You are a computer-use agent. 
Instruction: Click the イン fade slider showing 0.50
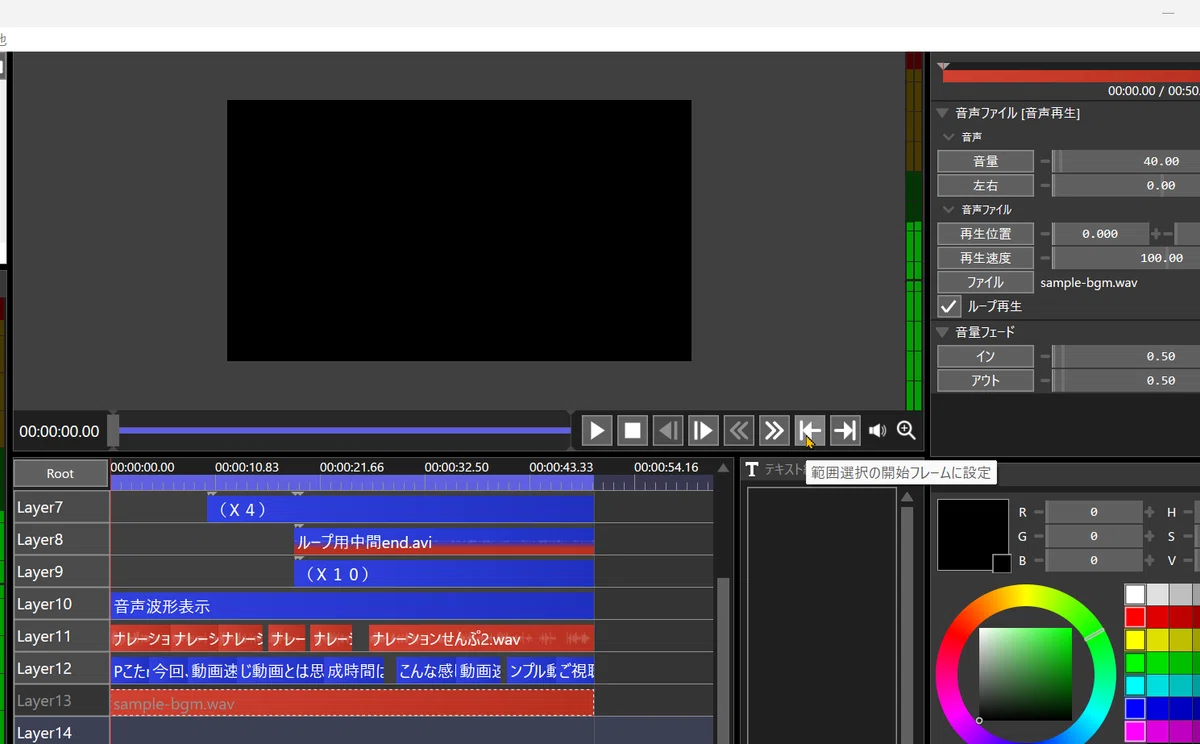click(1125, 356)
